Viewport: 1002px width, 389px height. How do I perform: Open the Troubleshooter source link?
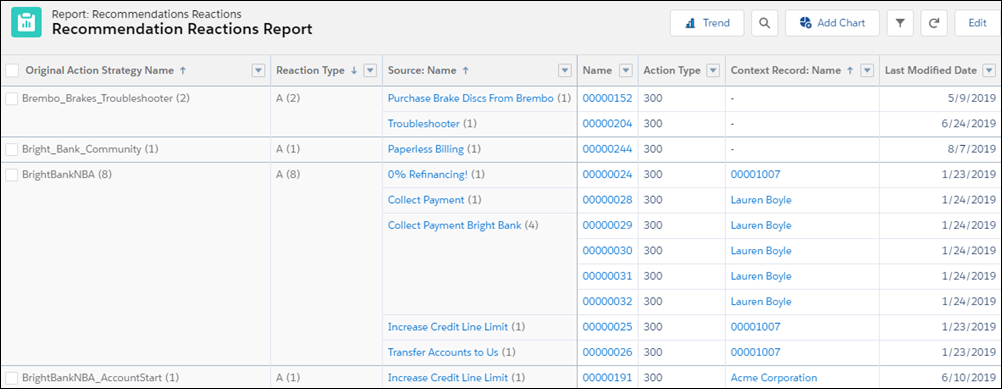424,124
